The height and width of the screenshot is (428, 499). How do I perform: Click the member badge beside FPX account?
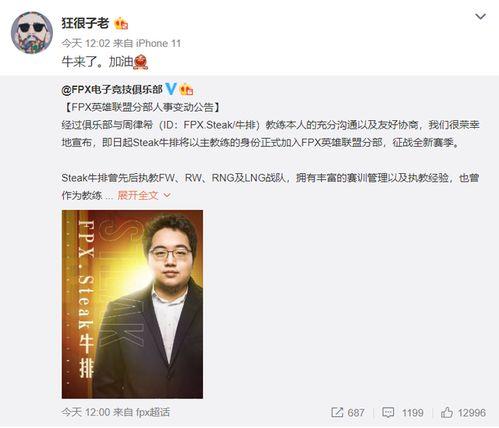tap(186, 89)
